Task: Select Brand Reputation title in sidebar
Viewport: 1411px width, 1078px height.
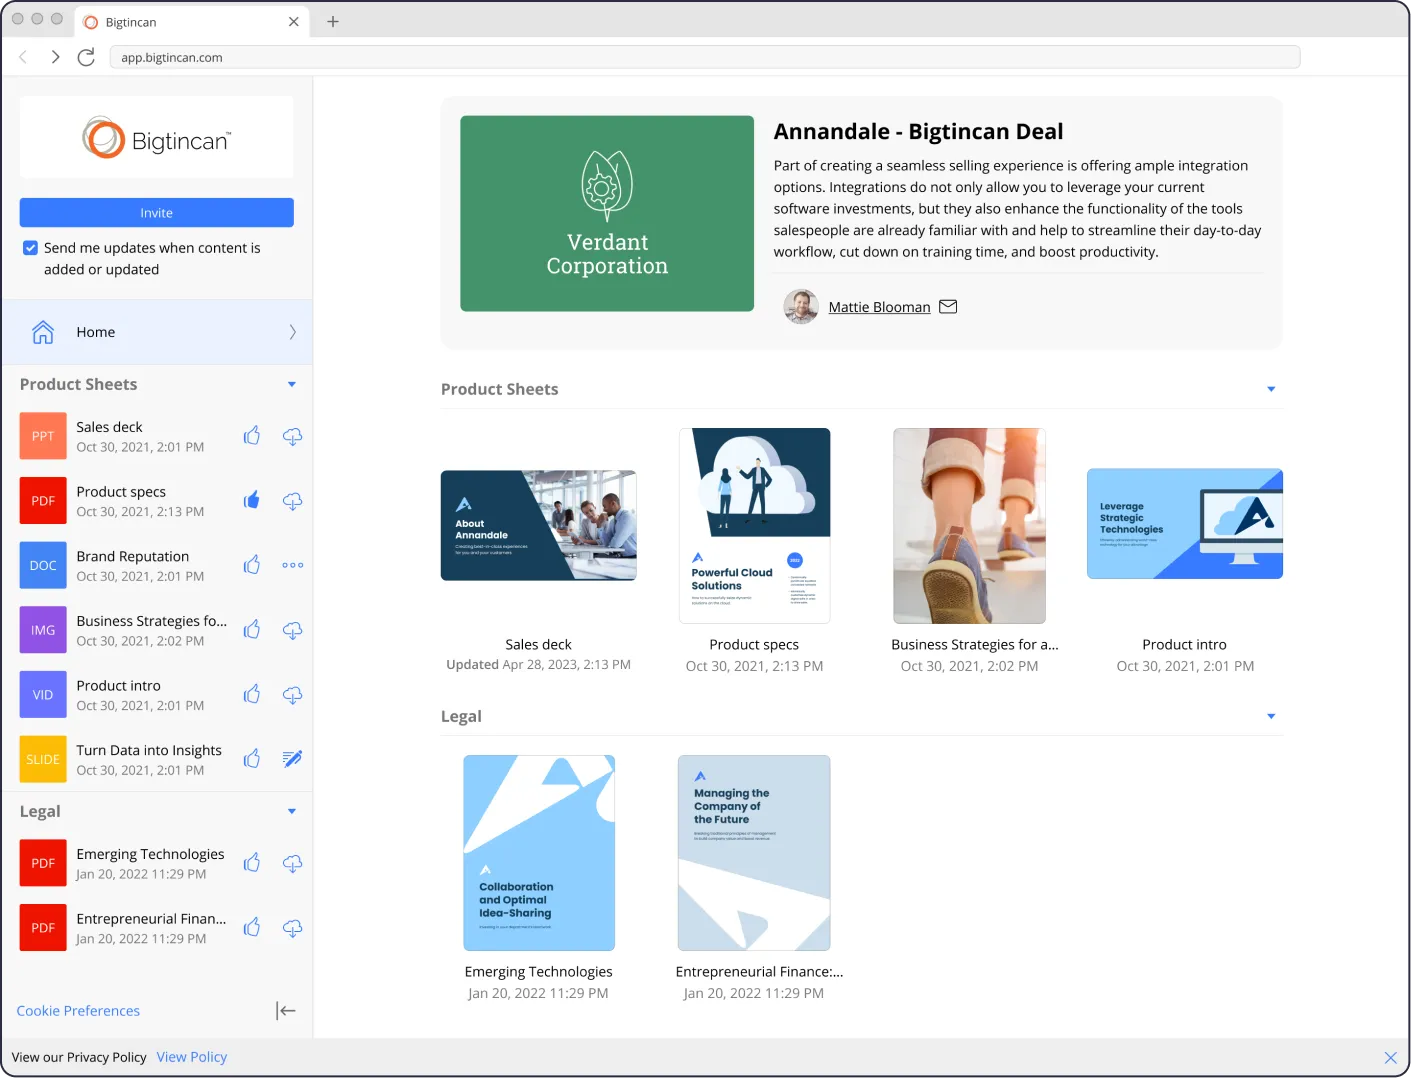Action: pyautogui.click(x=133, y=556)
